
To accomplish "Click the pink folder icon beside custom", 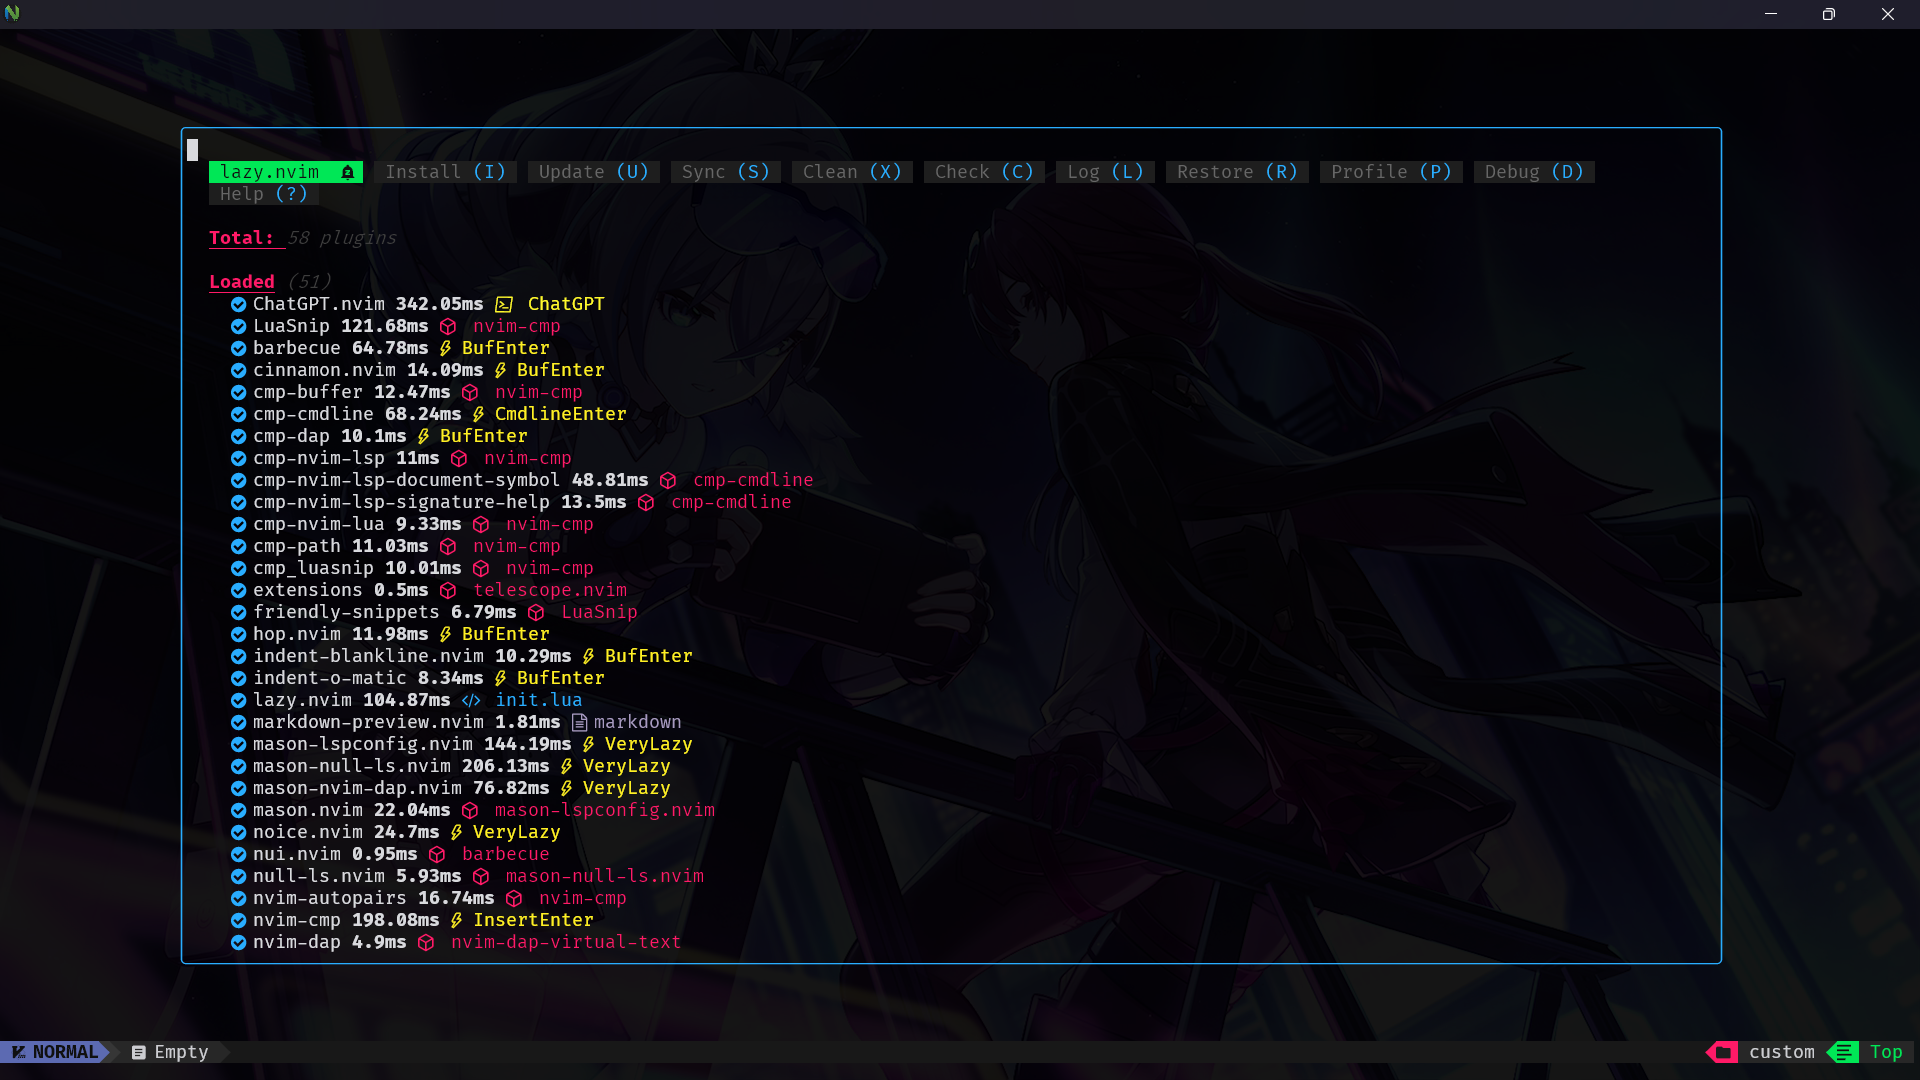I will coord(1723,1052).
